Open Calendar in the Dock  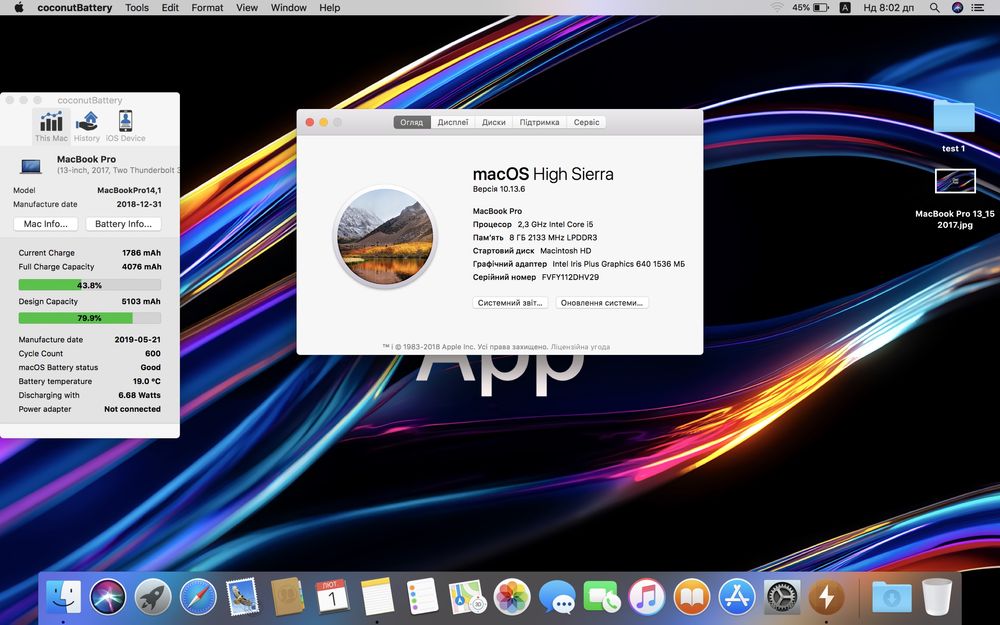332,598
